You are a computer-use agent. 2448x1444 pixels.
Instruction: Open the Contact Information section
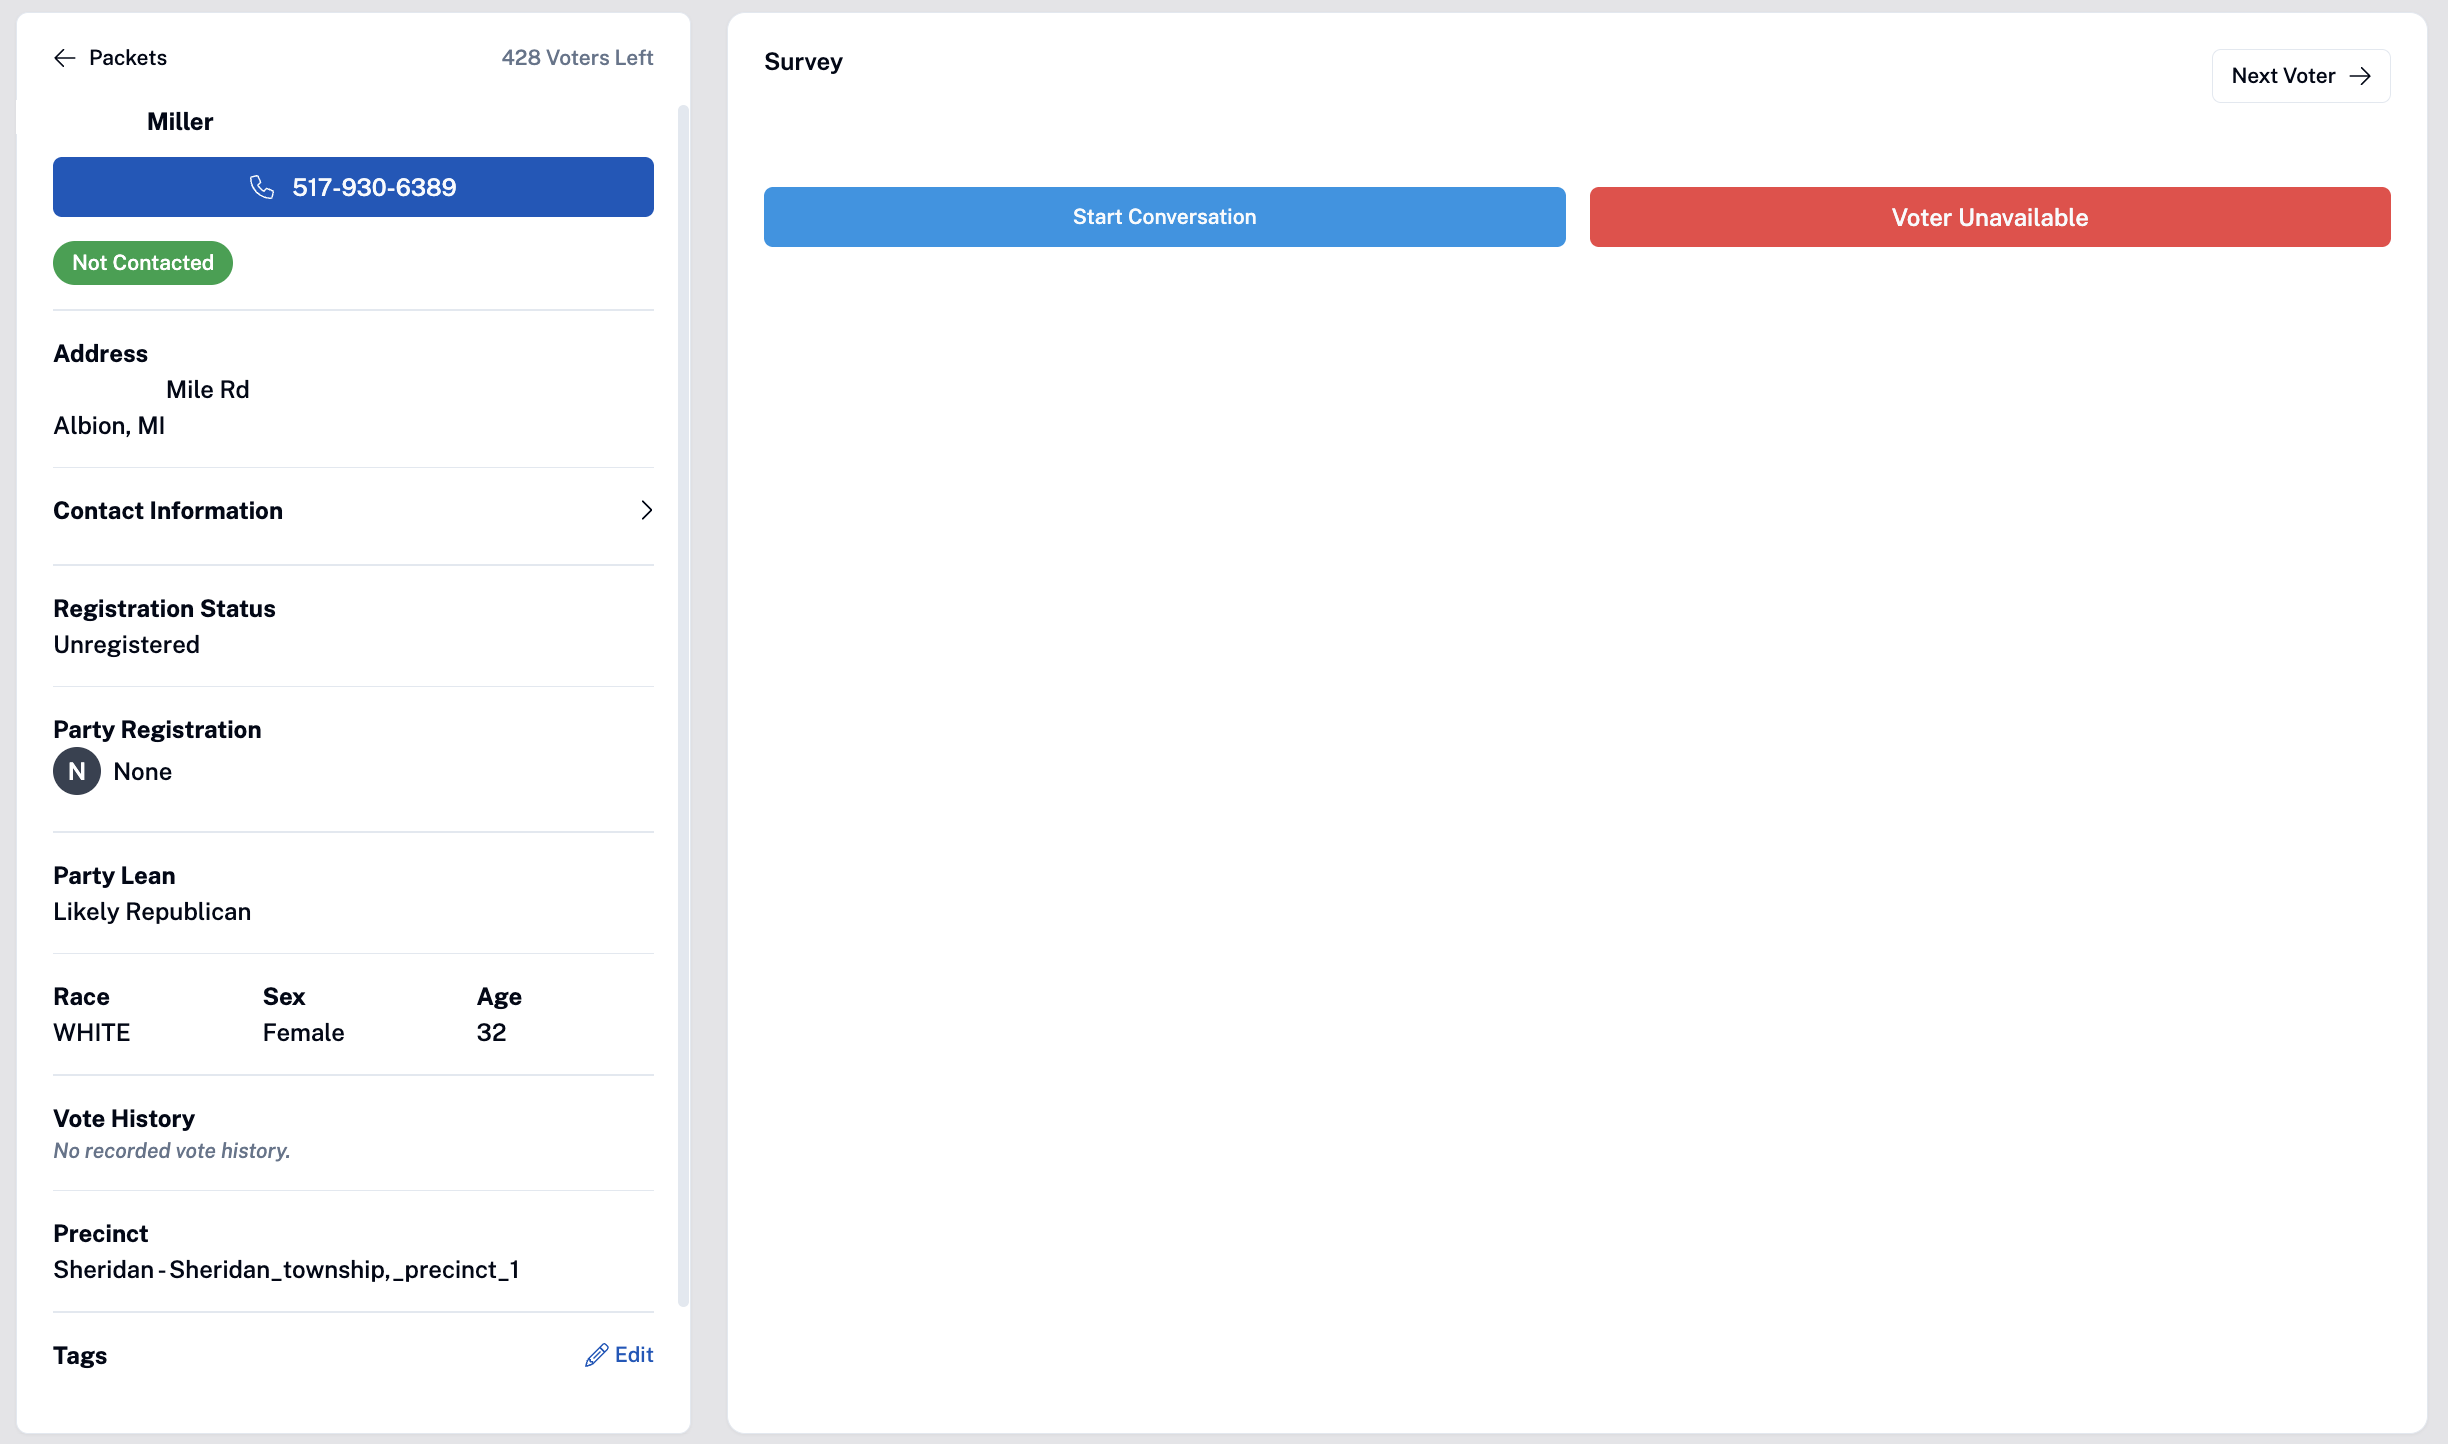coord(353,511)
